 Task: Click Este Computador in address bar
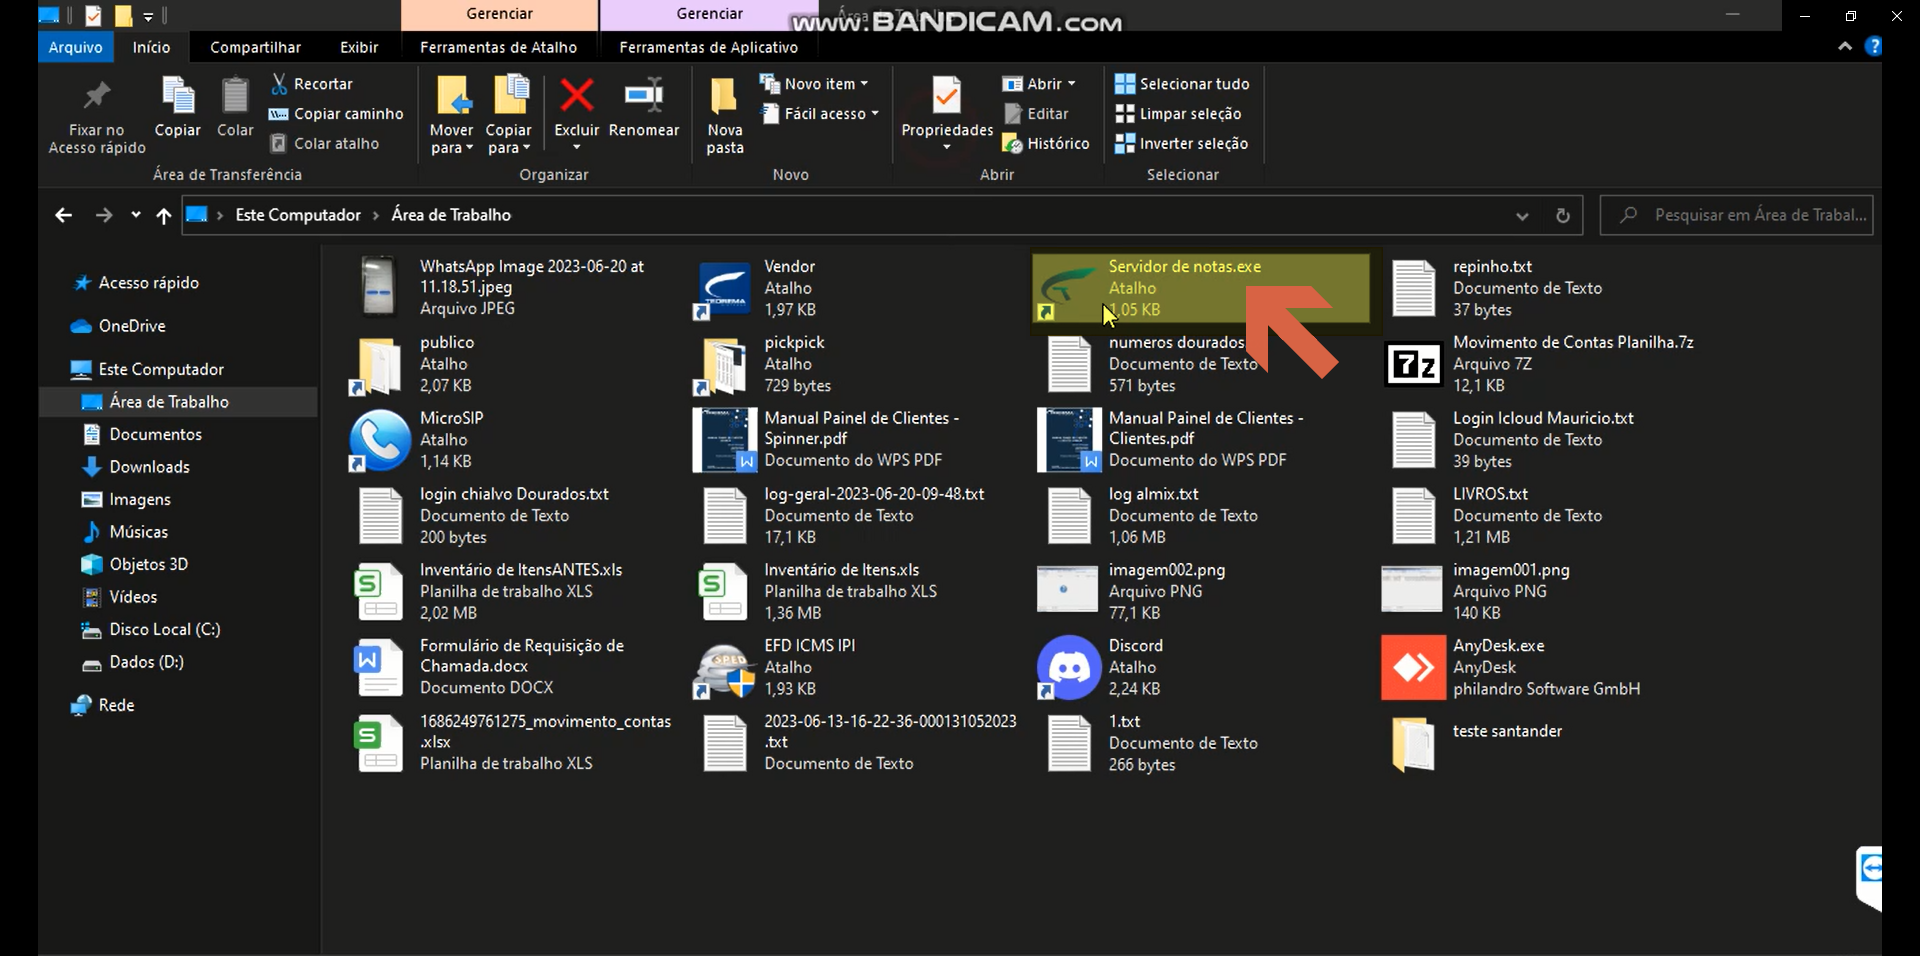click(298, 215)
